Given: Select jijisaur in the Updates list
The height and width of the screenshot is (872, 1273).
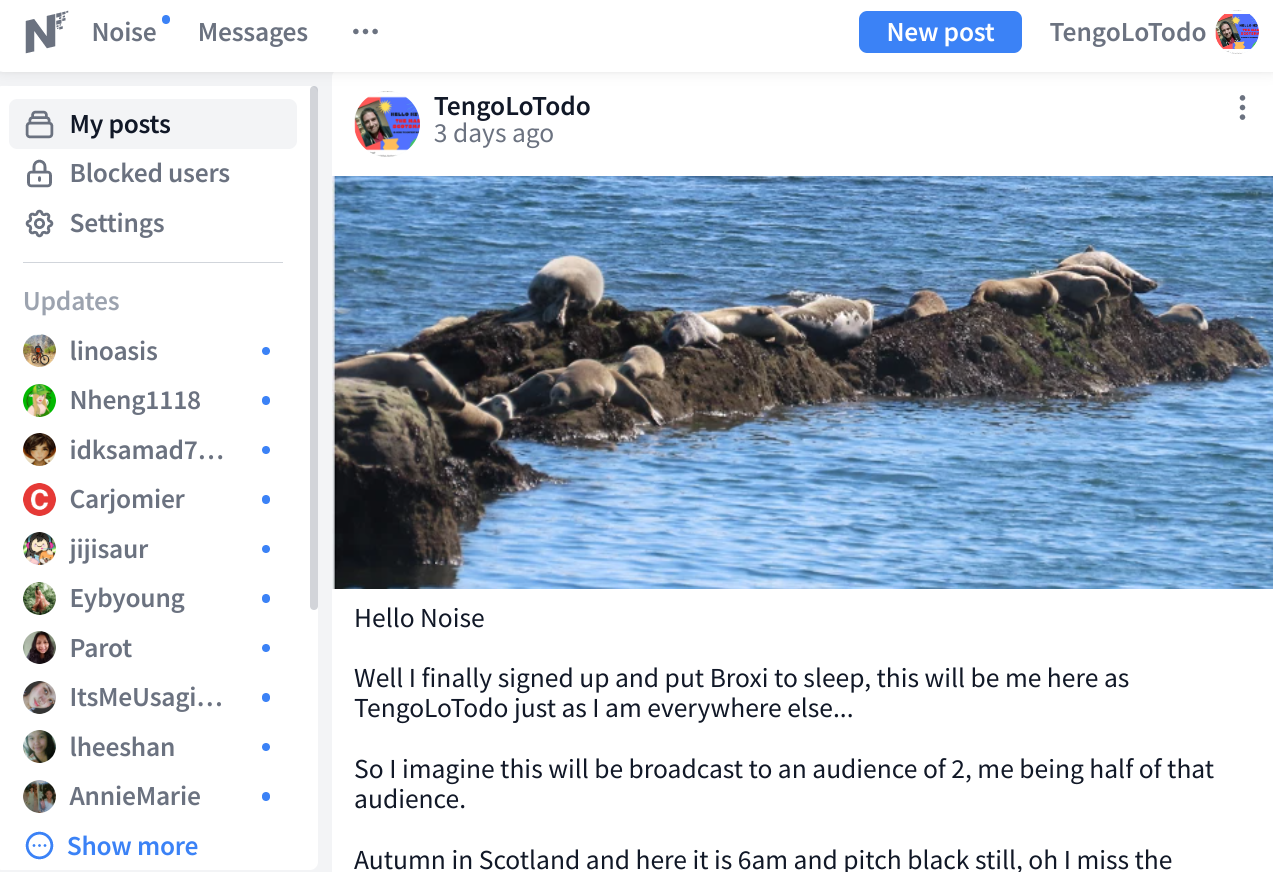Looking at the screenshot, I should [109, 549].
